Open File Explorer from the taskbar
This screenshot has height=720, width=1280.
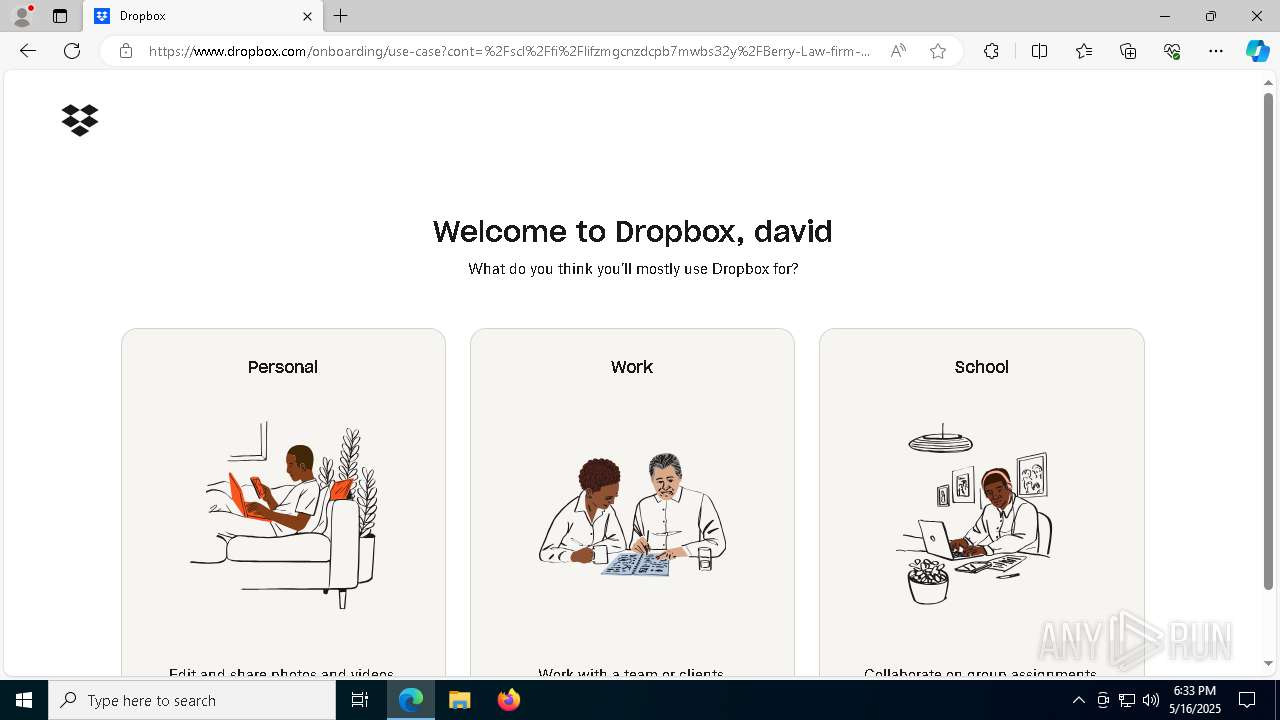point(459,700)
